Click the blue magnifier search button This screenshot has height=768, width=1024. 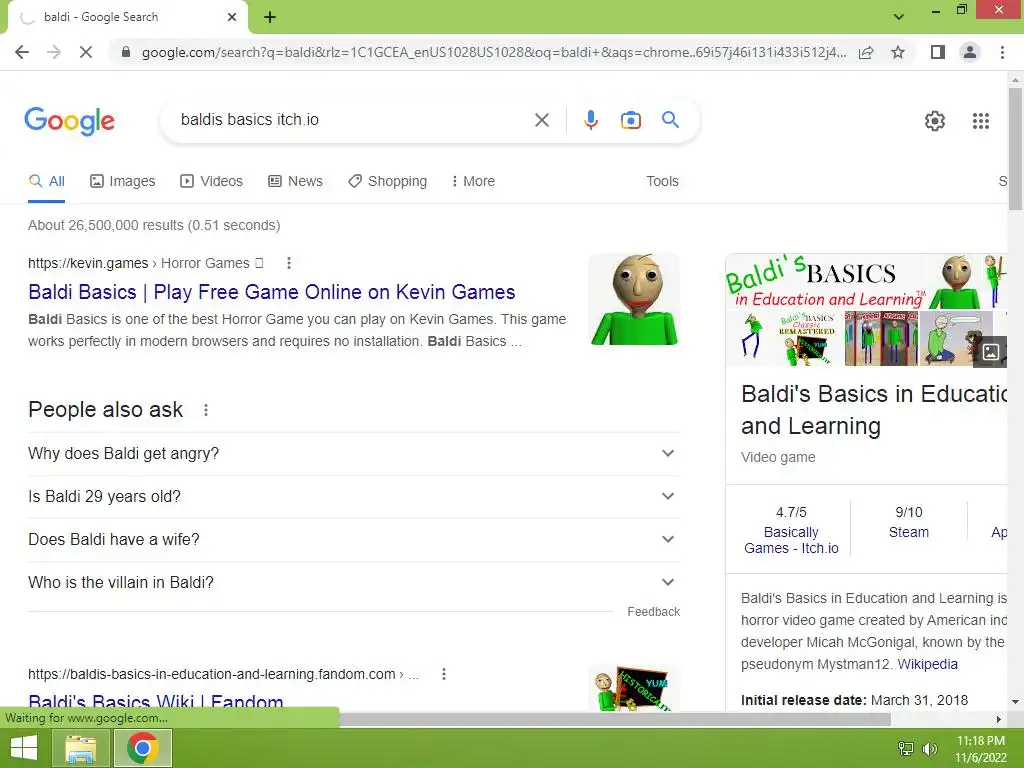[670, 120]
